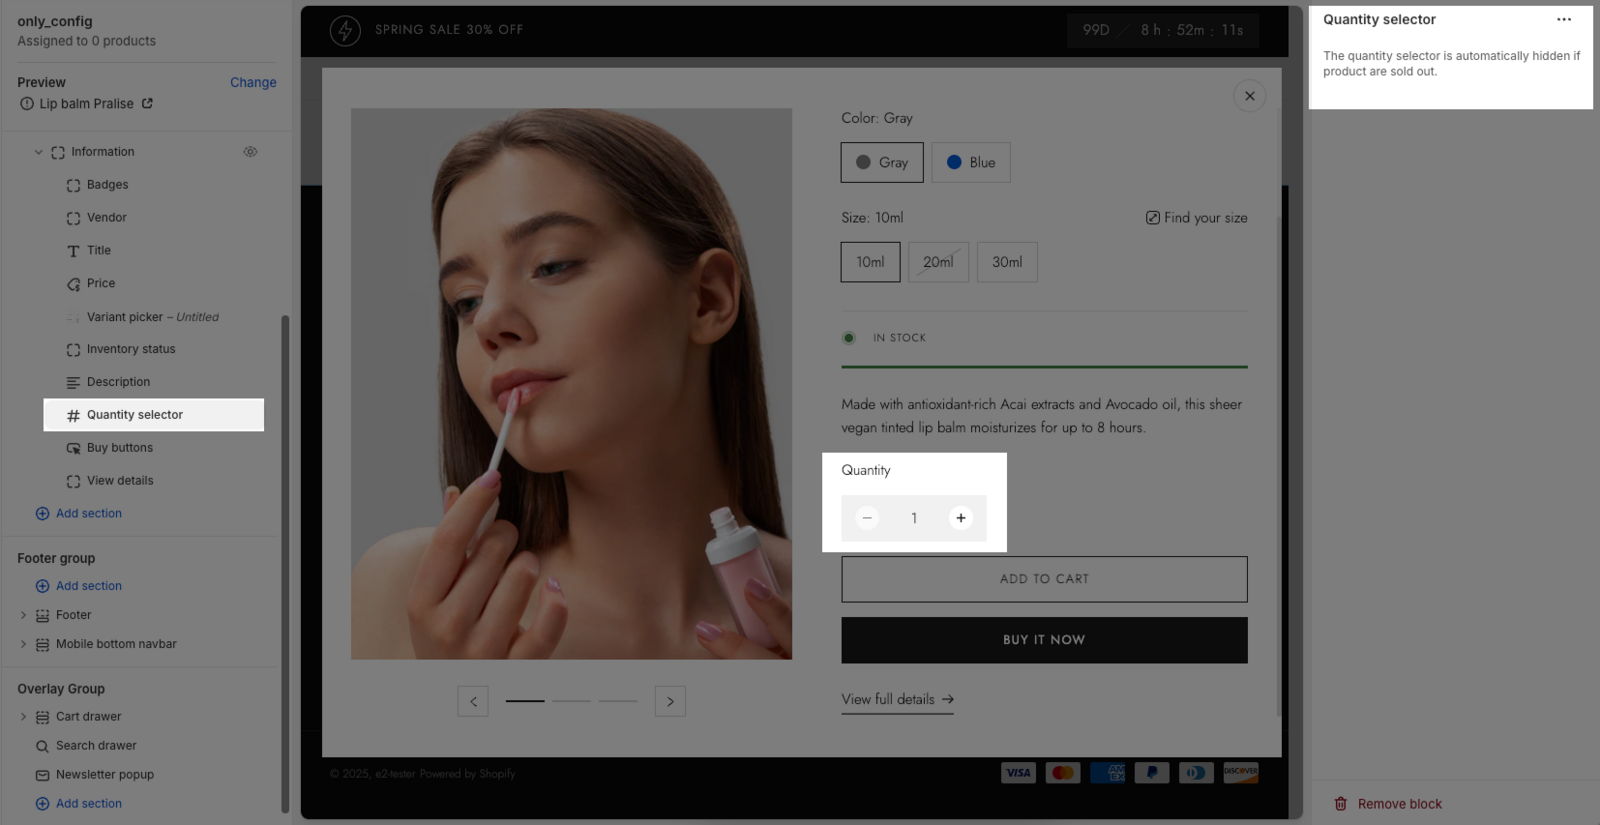Click the plus icon to increase quantity
The width and height of the screenshot is (1600, 825).
point(960,518)
